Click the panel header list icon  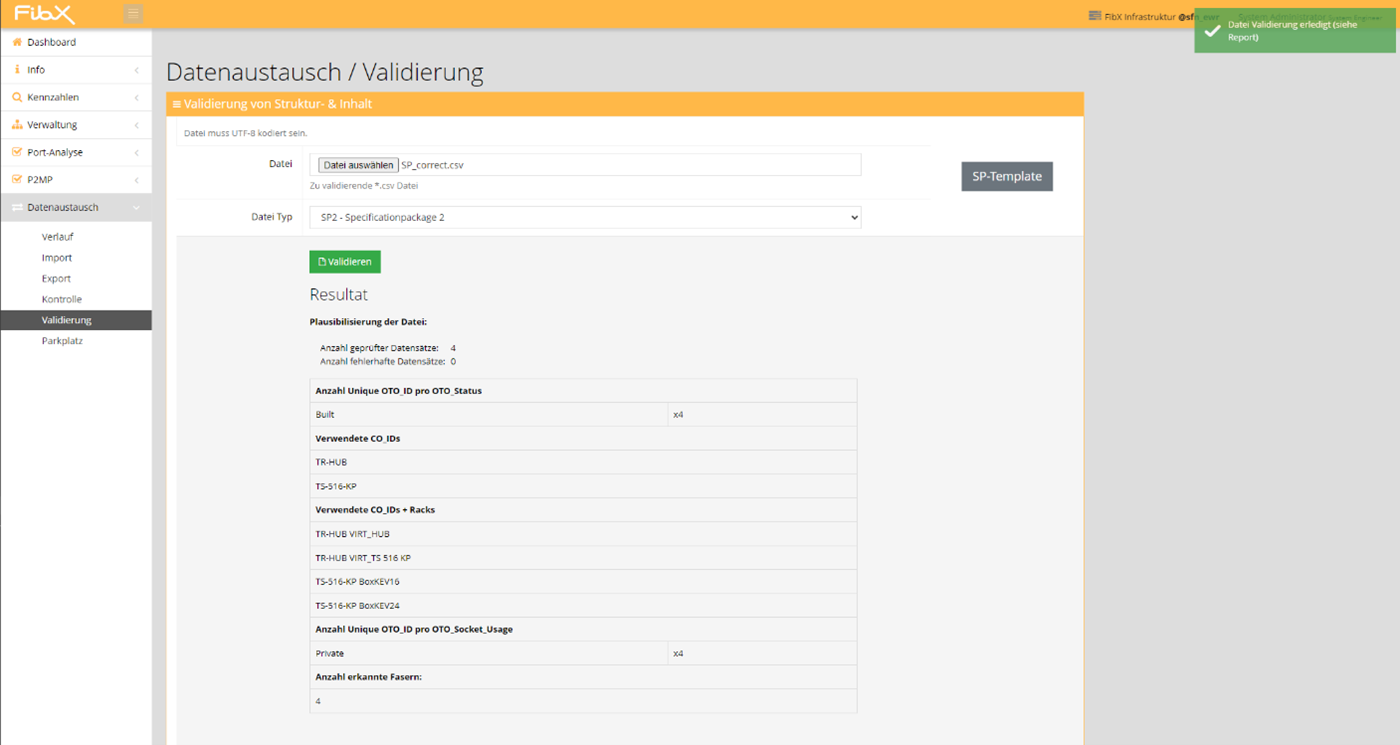(177, 104)
